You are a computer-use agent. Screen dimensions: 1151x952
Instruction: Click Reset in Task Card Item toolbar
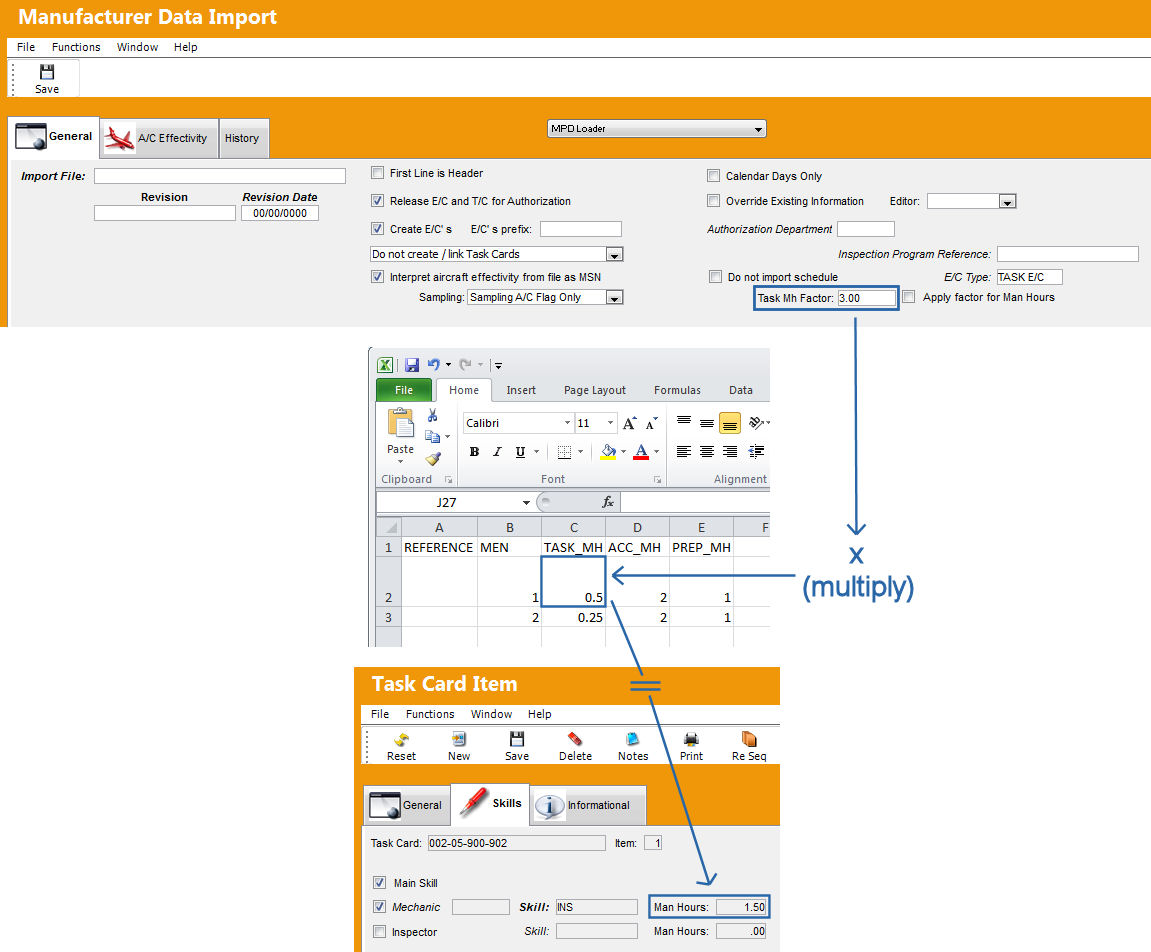point(402,747)
